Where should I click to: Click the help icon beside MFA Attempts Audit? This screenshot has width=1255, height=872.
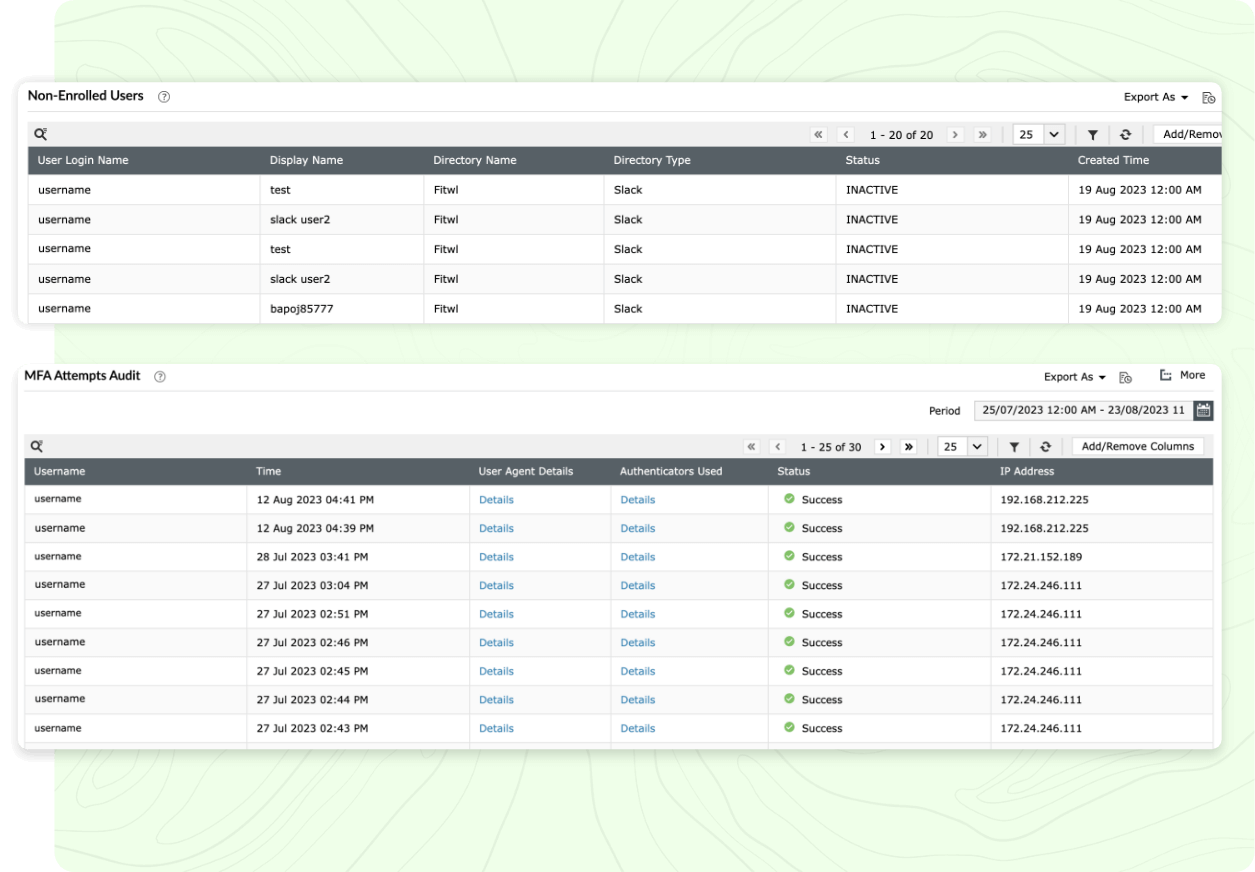coord(160,376)
